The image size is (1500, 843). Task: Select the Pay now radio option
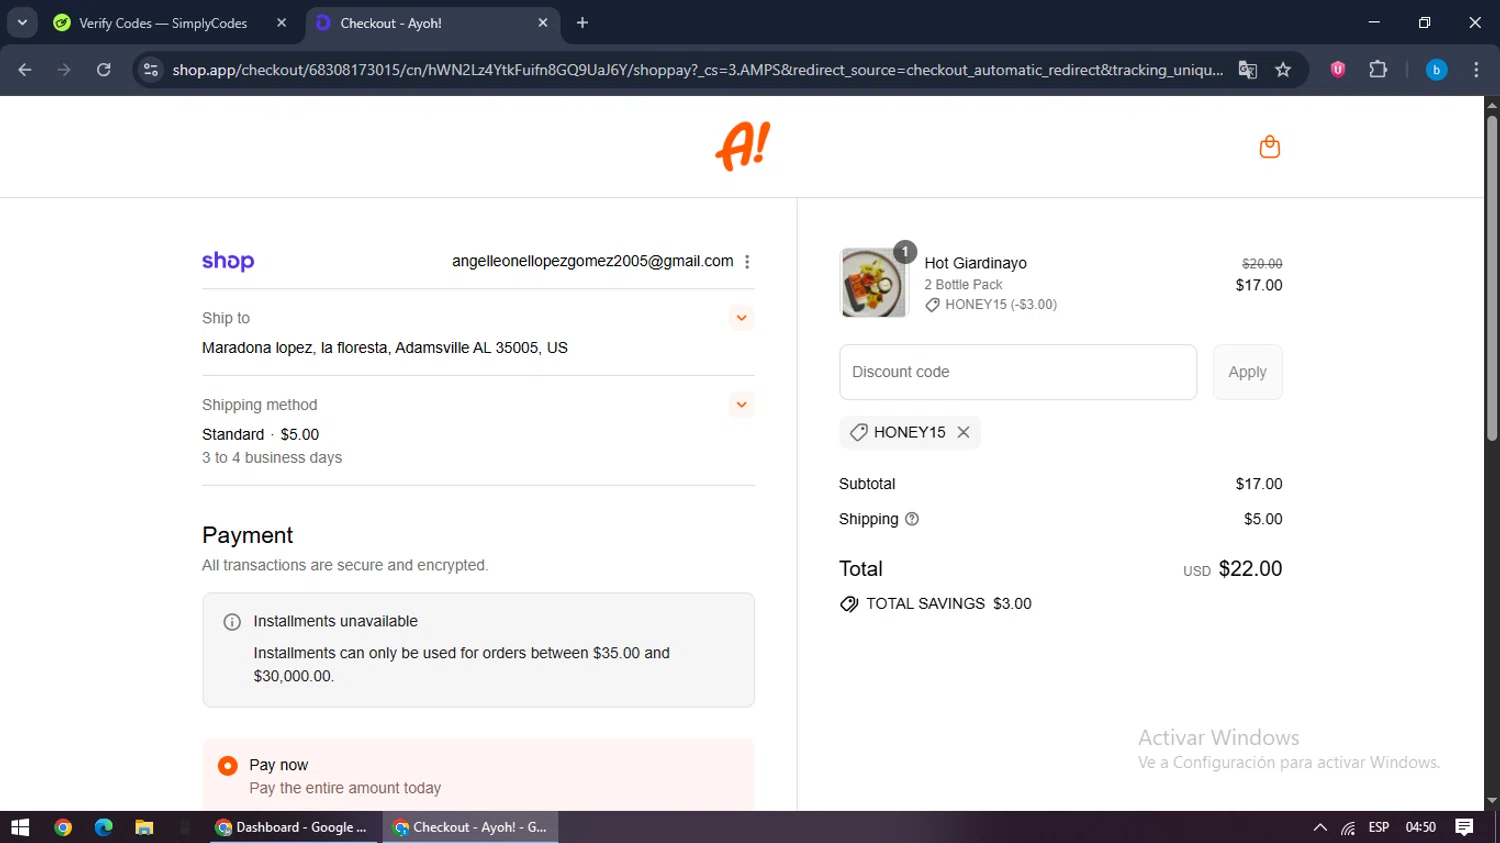pyautogui.click(x=228, y=766)
